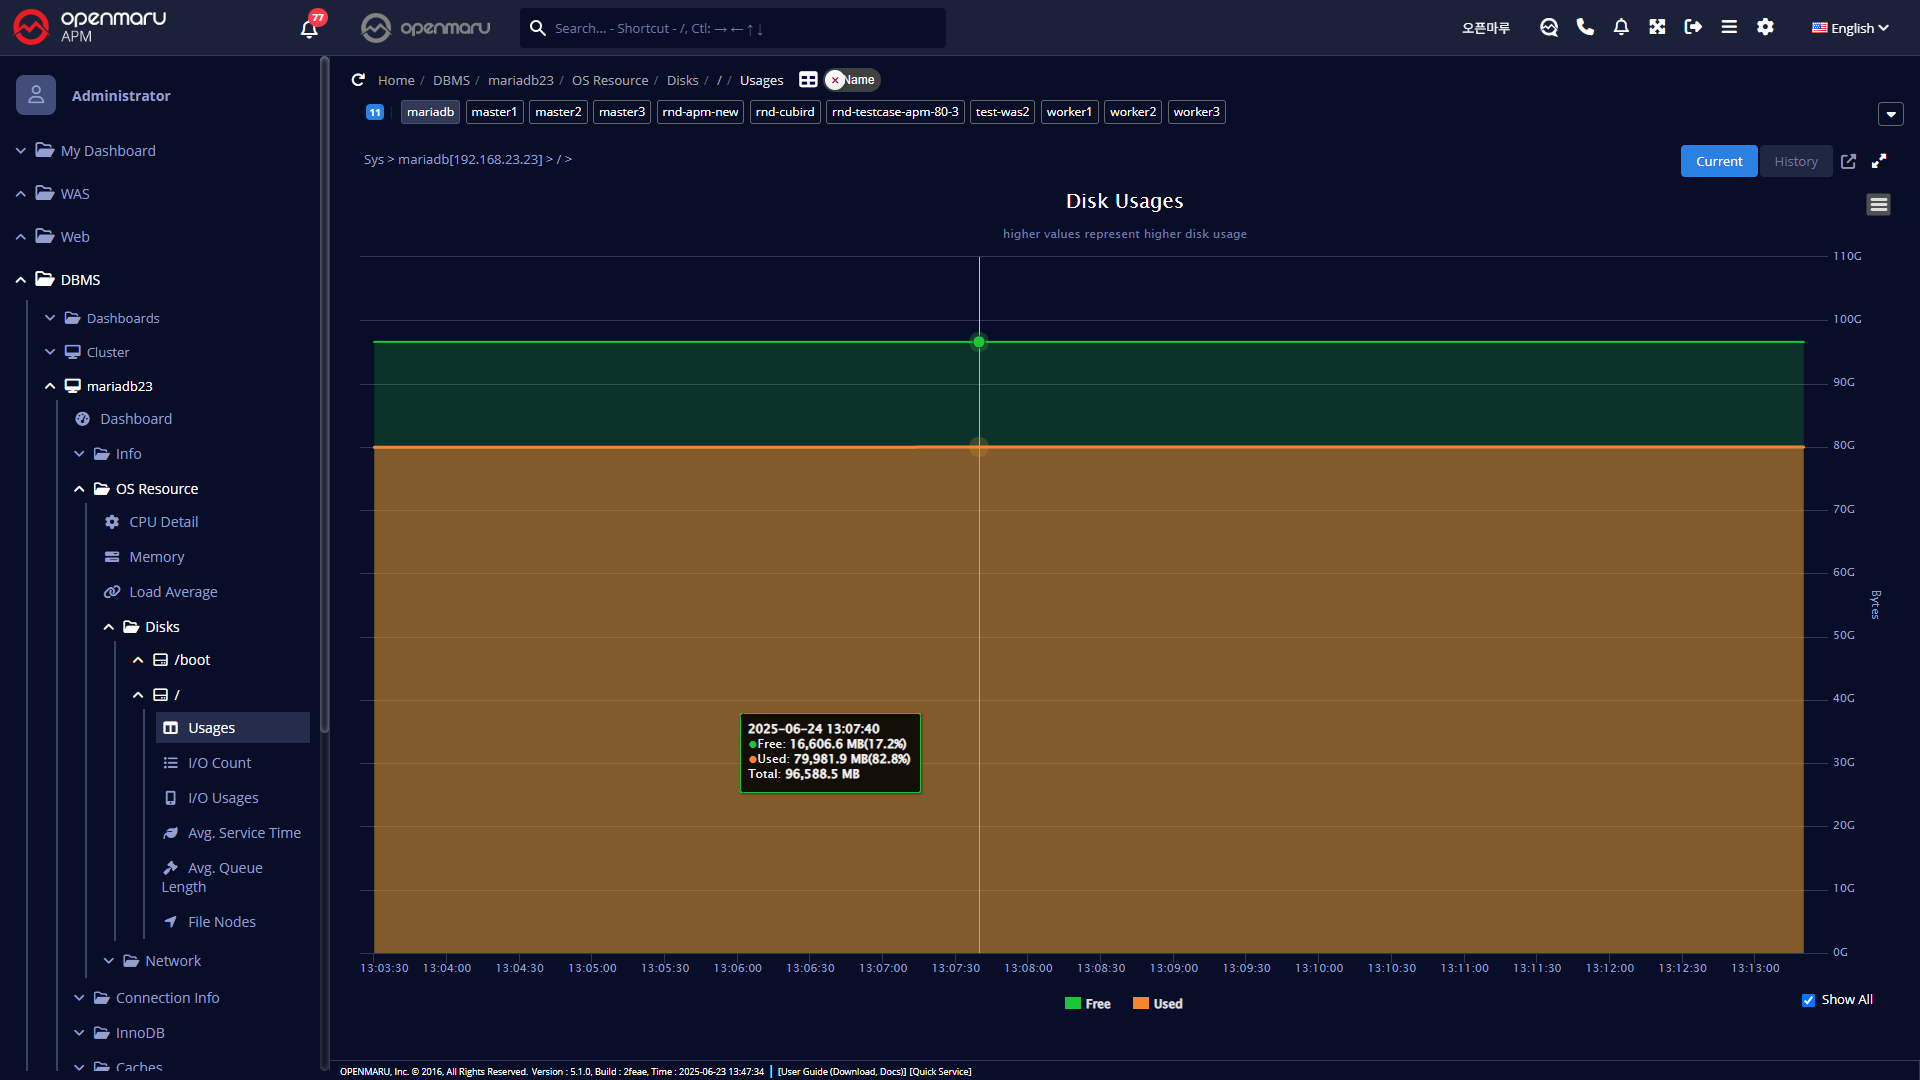Toggle Used orange legend swatch
This screenshot has height=1080, width=1920.
pyautogui.click(x=1141, y=1004)
